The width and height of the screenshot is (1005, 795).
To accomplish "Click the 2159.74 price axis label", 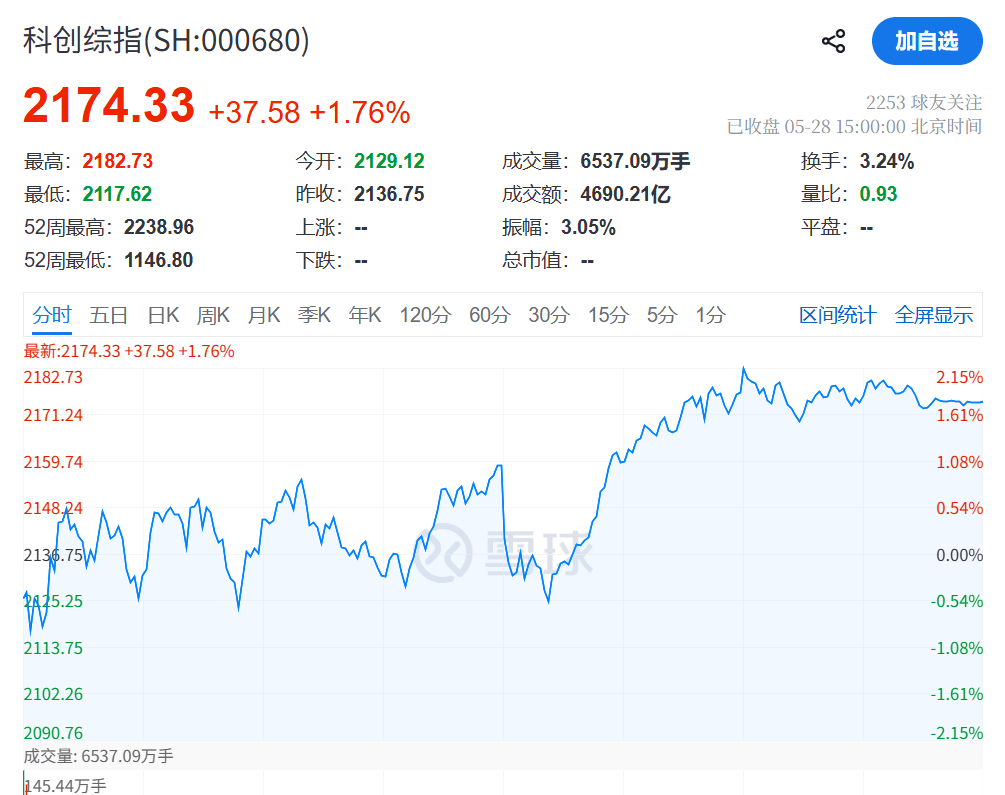I will tap(53, 462).
